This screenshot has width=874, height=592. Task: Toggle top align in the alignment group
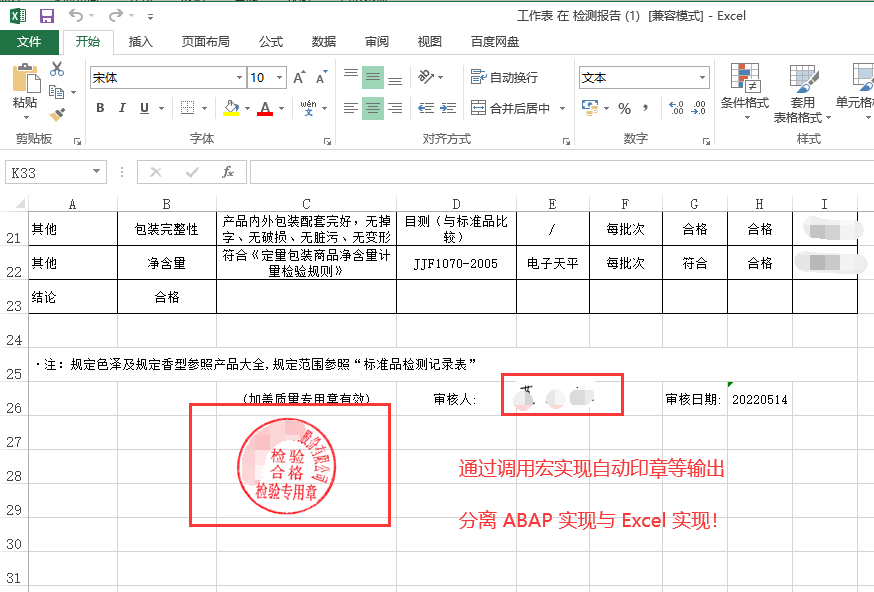click(x=350, y=73)
